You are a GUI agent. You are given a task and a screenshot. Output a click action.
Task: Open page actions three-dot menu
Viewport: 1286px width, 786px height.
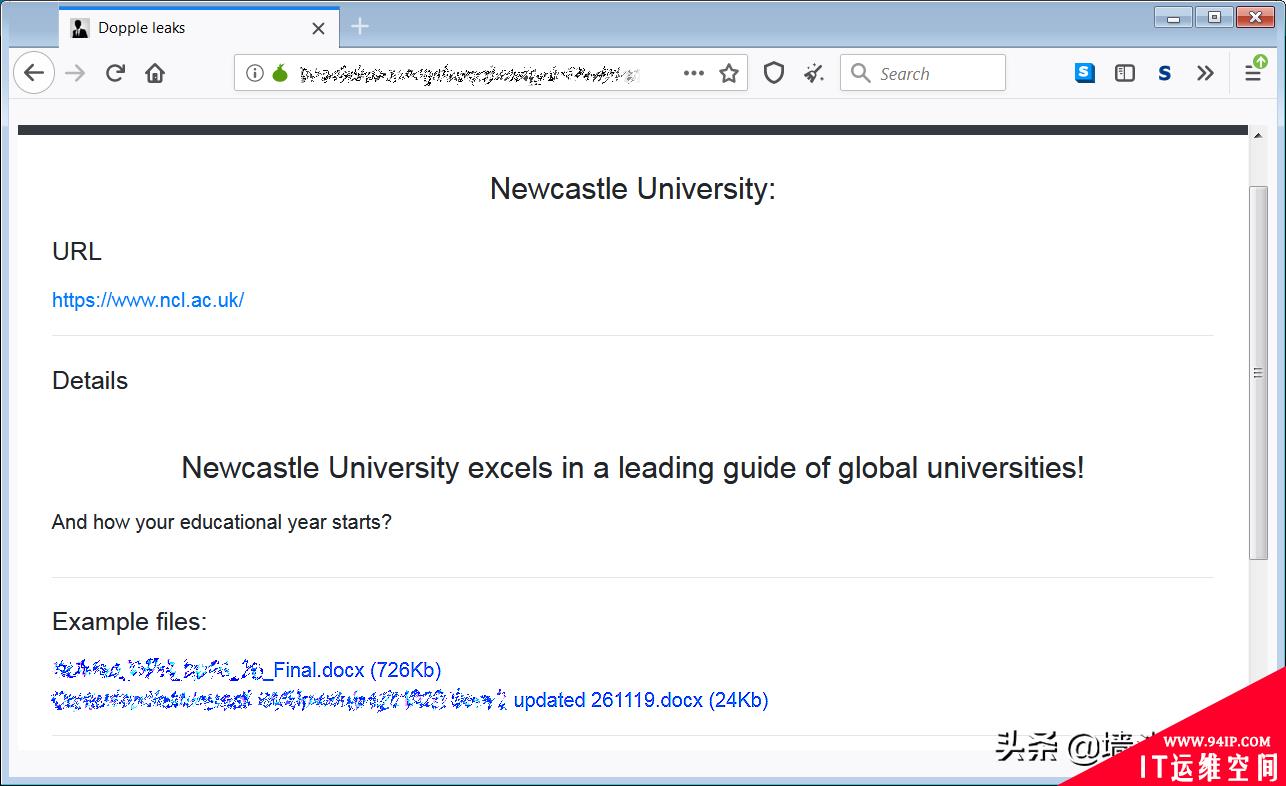694,73
